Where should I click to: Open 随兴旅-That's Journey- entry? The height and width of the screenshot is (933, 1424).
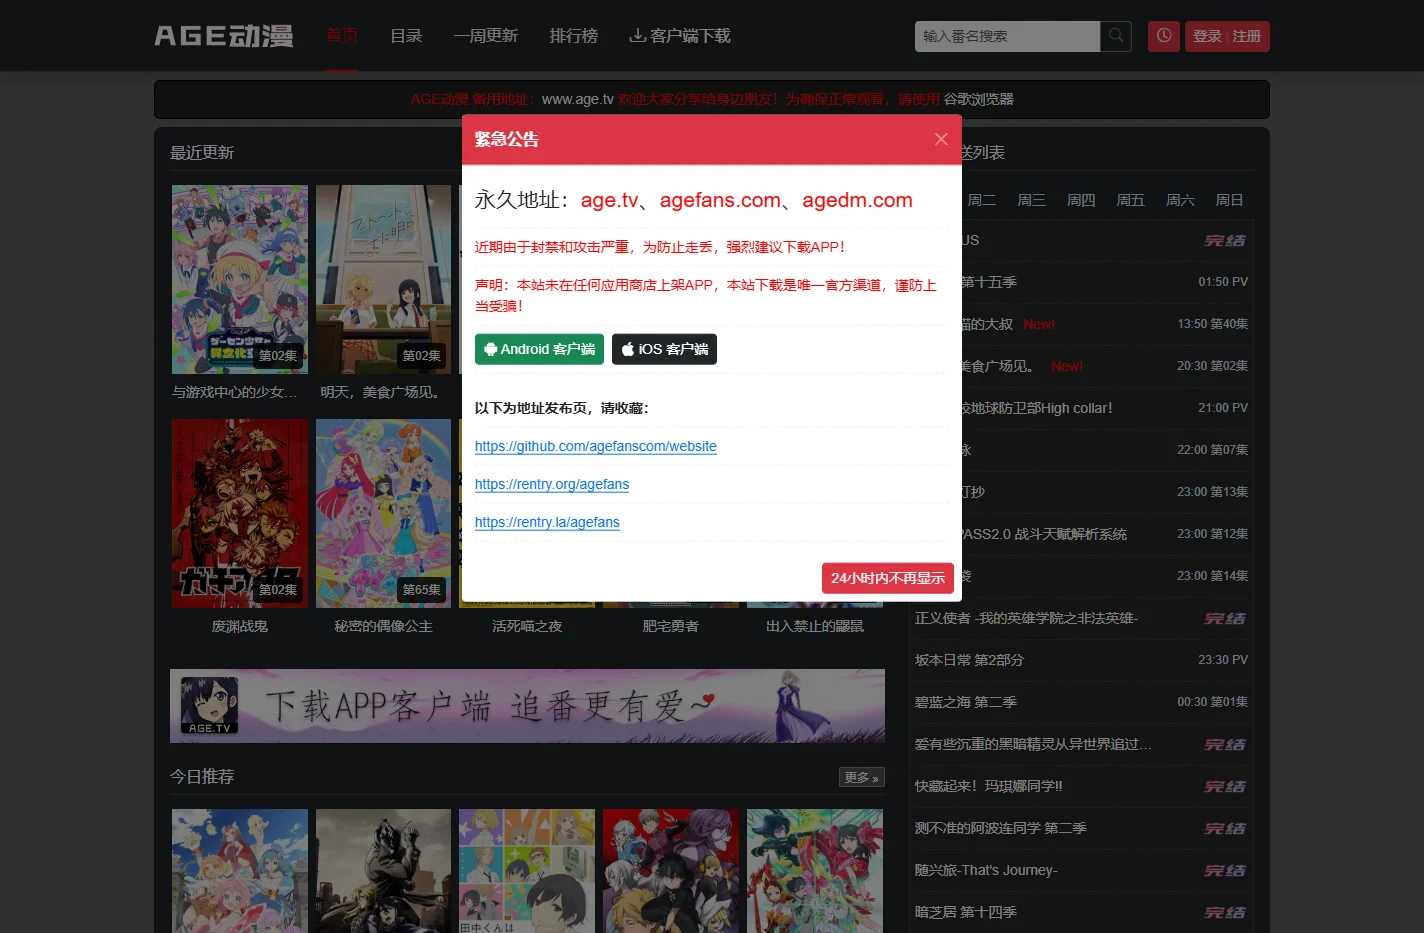tap(986, 870)
